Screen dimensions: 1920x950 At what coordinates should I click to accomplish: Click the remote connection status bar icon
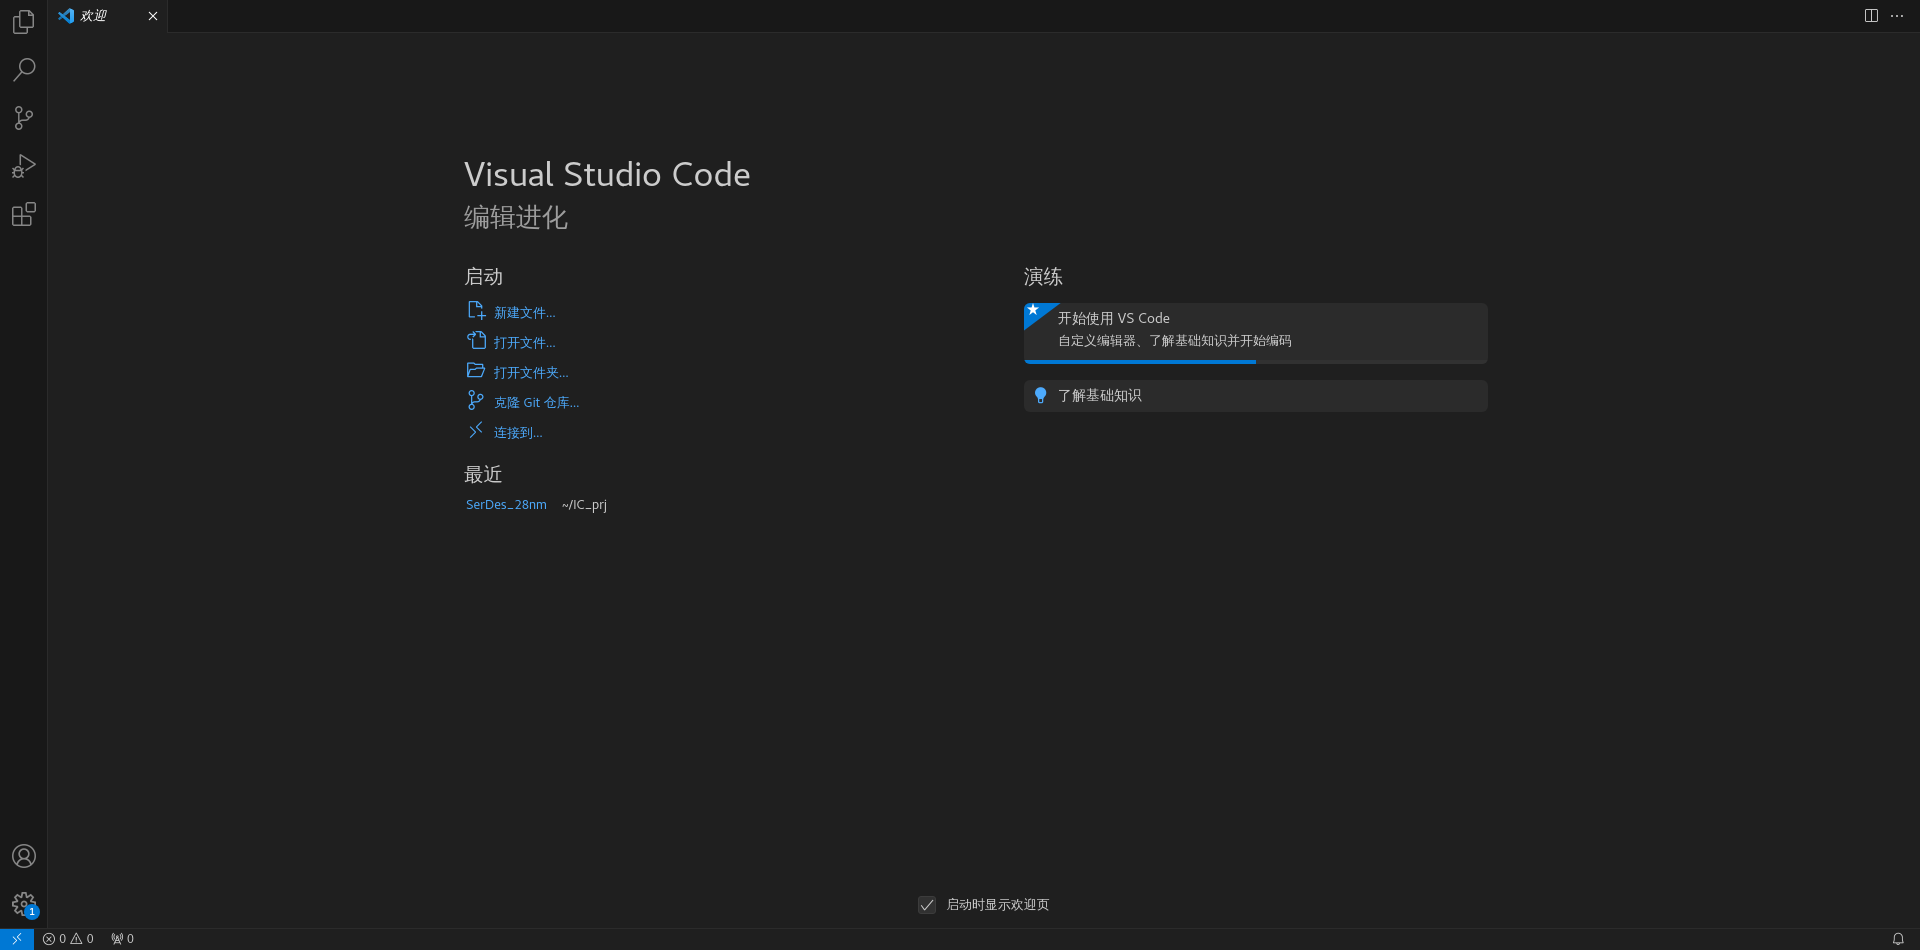pyautogui.click(x=17, y=939)
